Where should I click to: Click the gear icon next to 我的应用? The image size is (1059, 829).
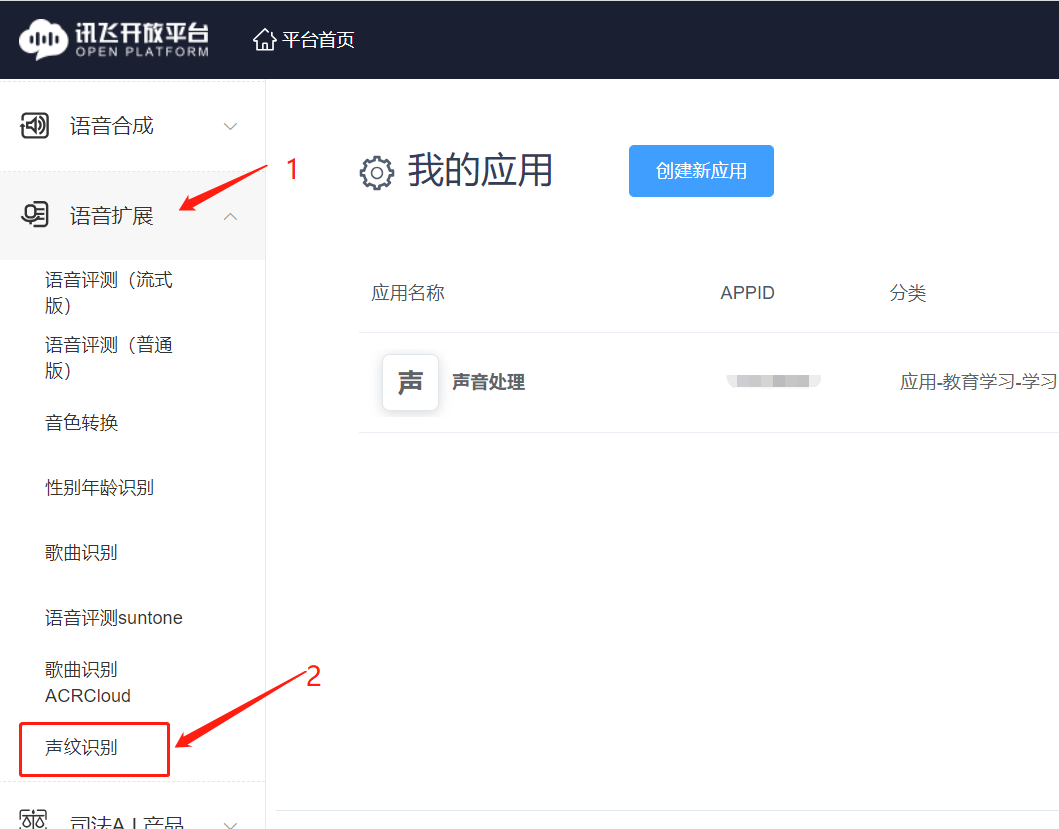[377, 172]
